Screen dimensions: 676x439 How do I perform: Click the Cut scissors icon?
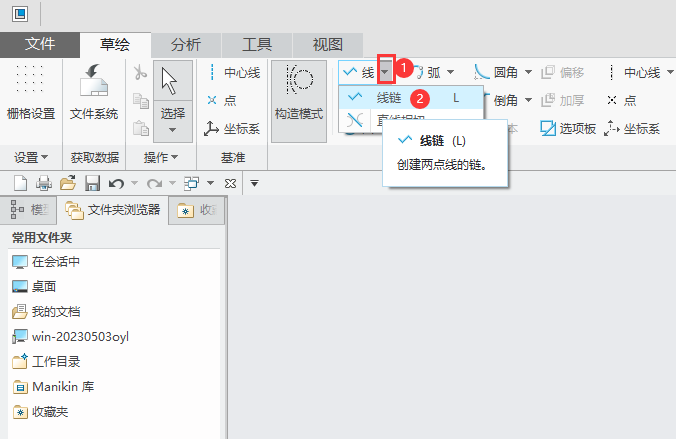coord(140,72)
